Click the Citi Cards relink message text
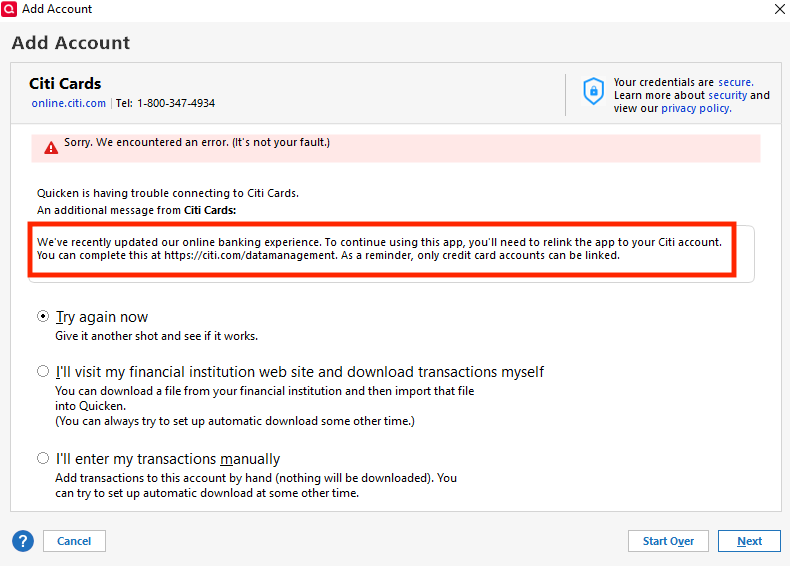Image resolution: width=790 pixels, height=566 pixels. point(378,249)
